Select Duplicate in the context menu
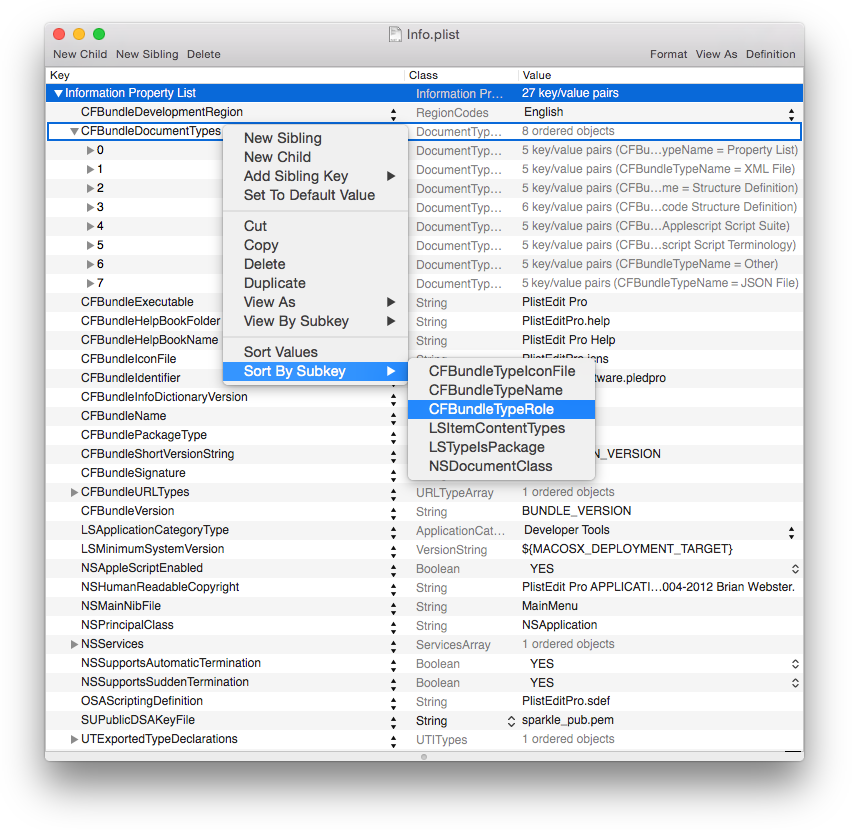Screen dimensions: 862x830 [274, 283]
